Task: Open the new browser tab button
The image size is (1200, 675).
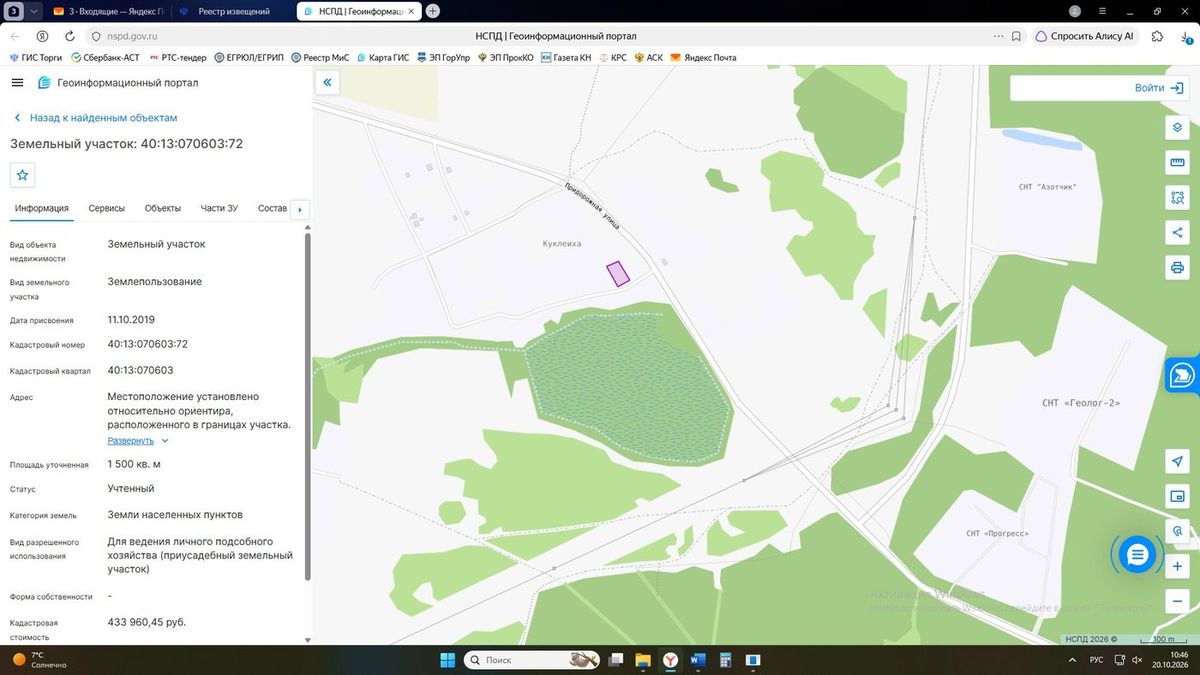Action: point(432,11)
